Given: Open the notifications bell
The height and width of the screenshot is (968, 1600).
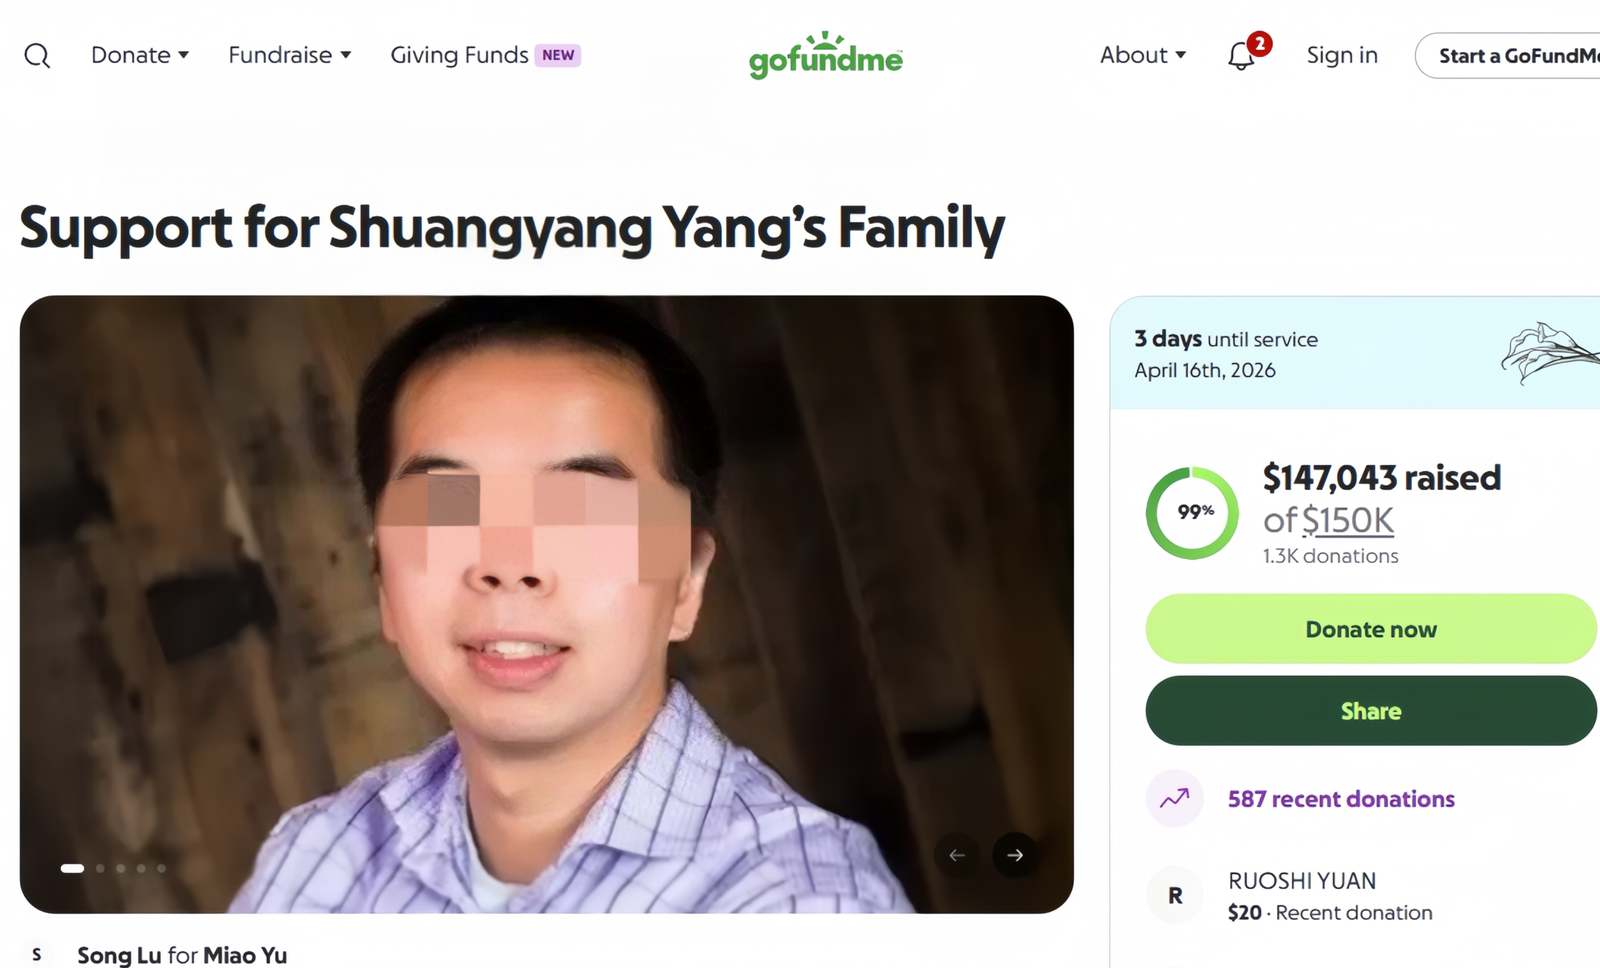Looking at the screenshot, I should pyautogui.click(x=1241, y=56).
